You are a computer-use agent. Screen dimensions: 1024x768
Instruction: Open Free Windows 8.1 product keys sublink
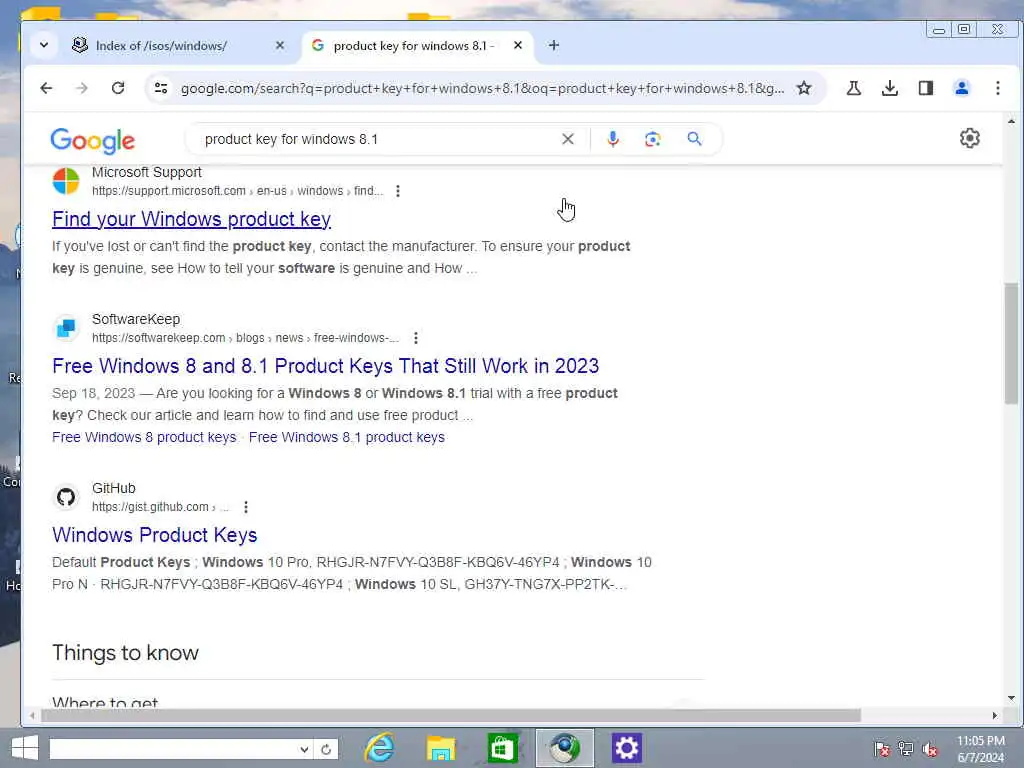click(347, 438)
